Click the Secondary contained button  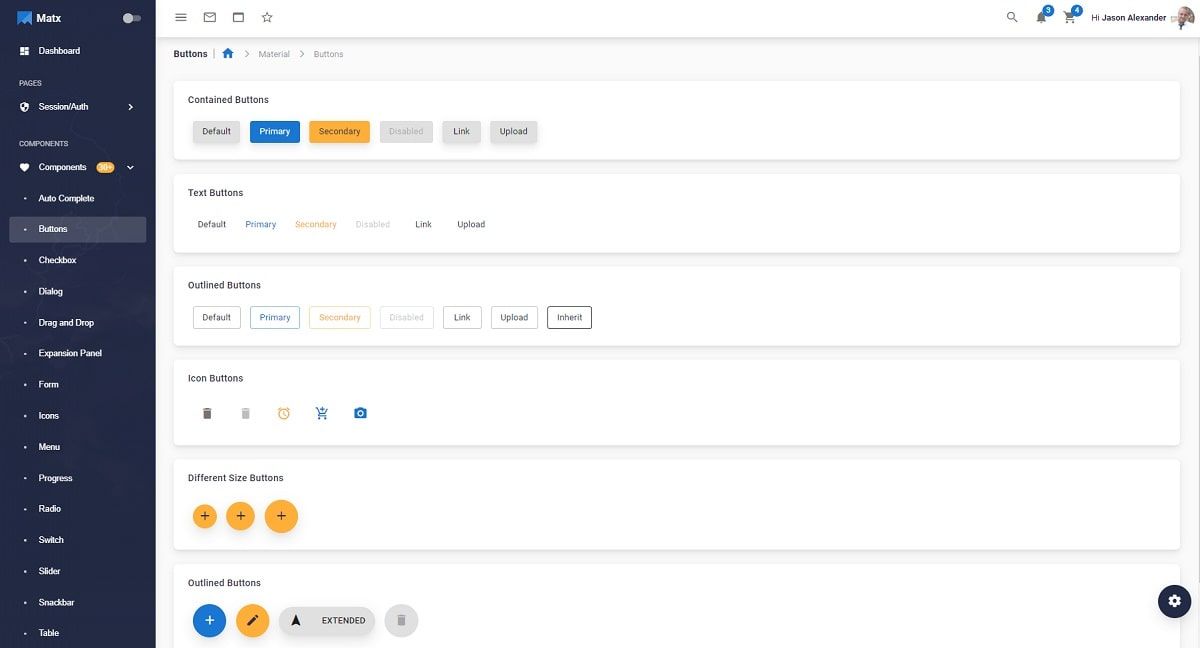[338, 131]
